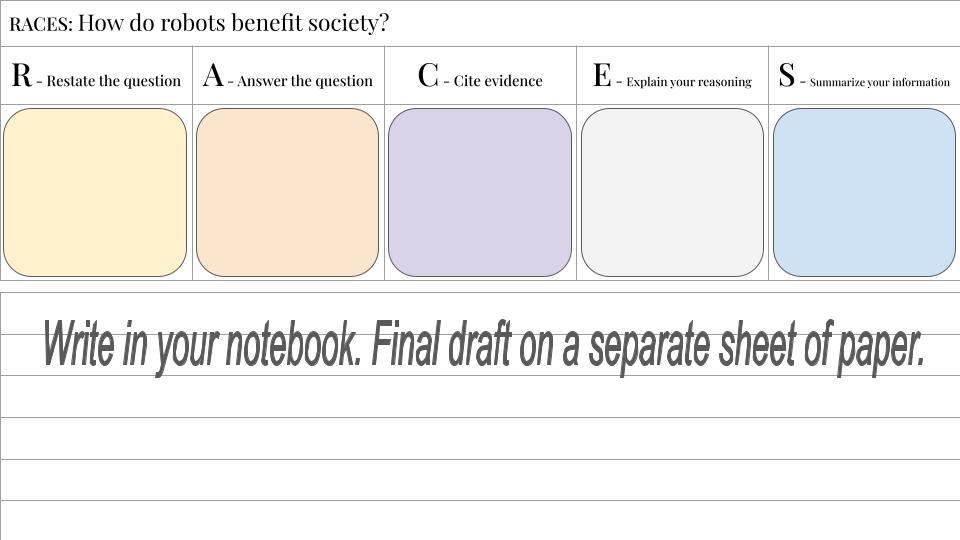Select the "Answer the question" text
This screenshot has width=960, height=540.
(305, 81)
